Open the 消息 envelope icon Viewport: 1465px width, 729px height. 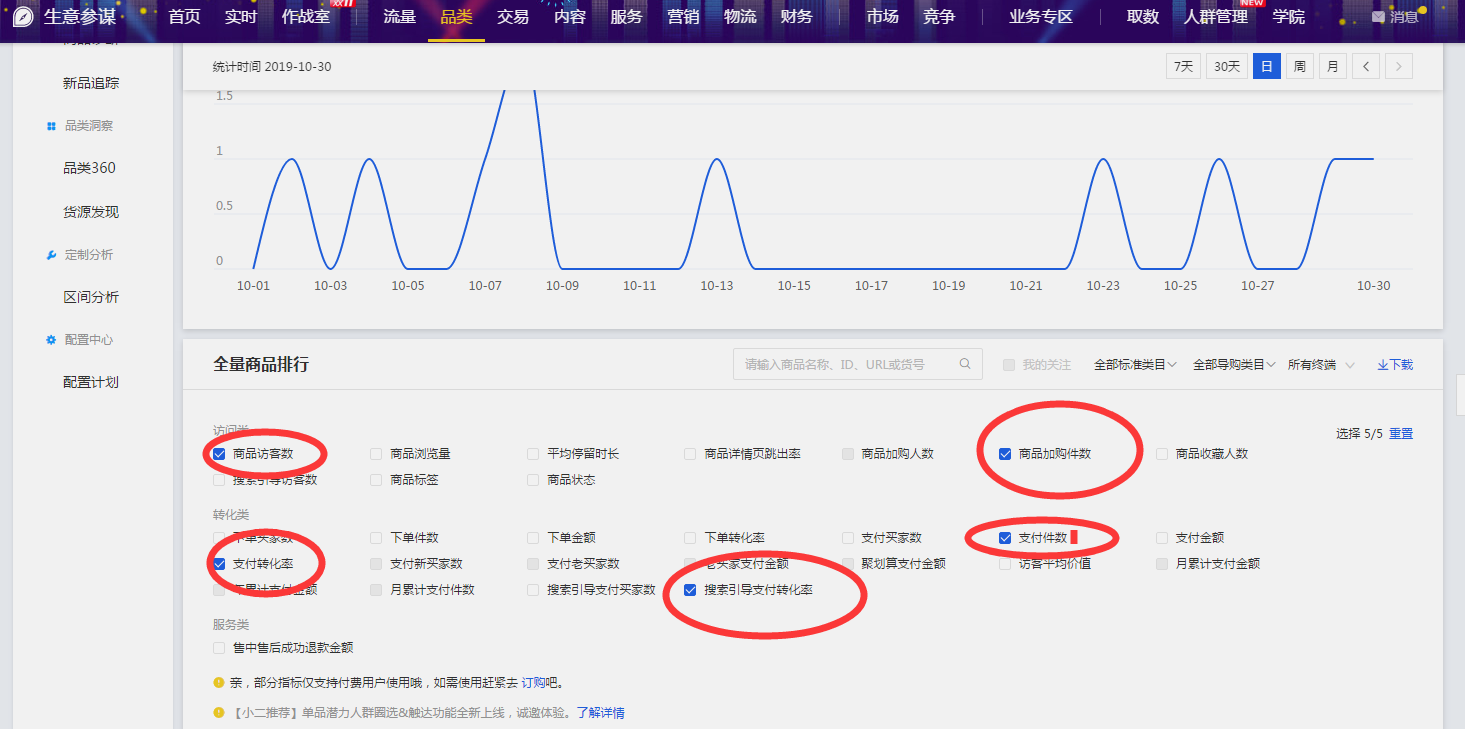(1378, 17)
